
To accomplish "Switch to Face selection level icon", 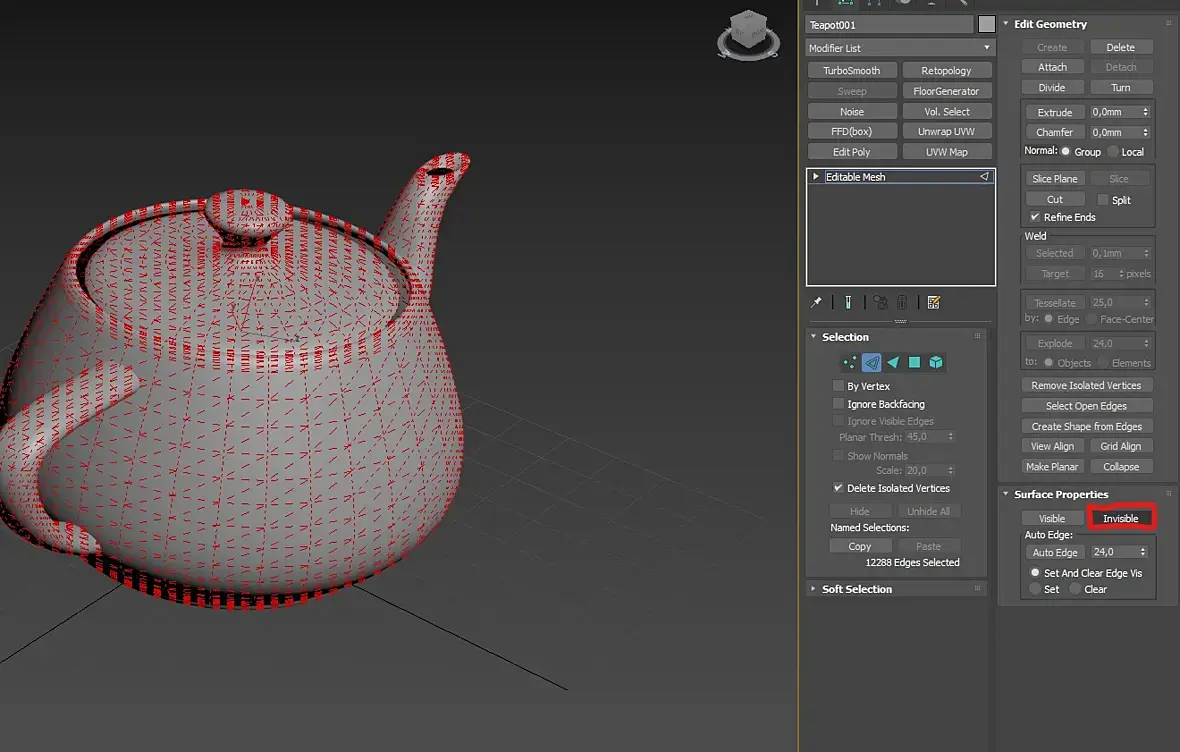I will [x=893, y=363].
